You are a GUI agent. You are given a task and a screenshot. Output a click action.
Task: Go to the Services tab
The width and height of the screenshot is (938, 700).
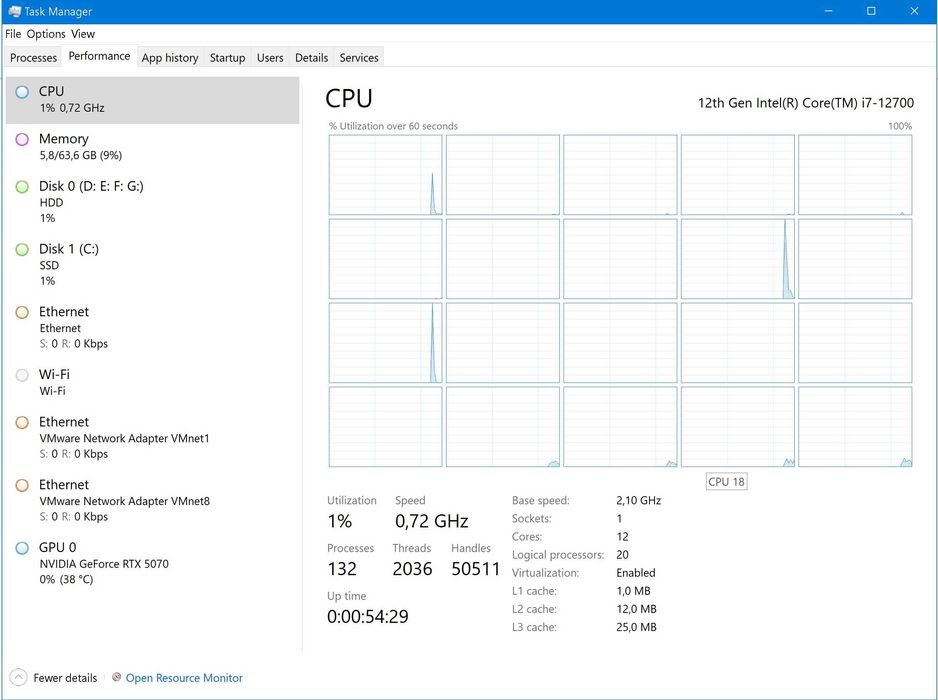point(359,58)
